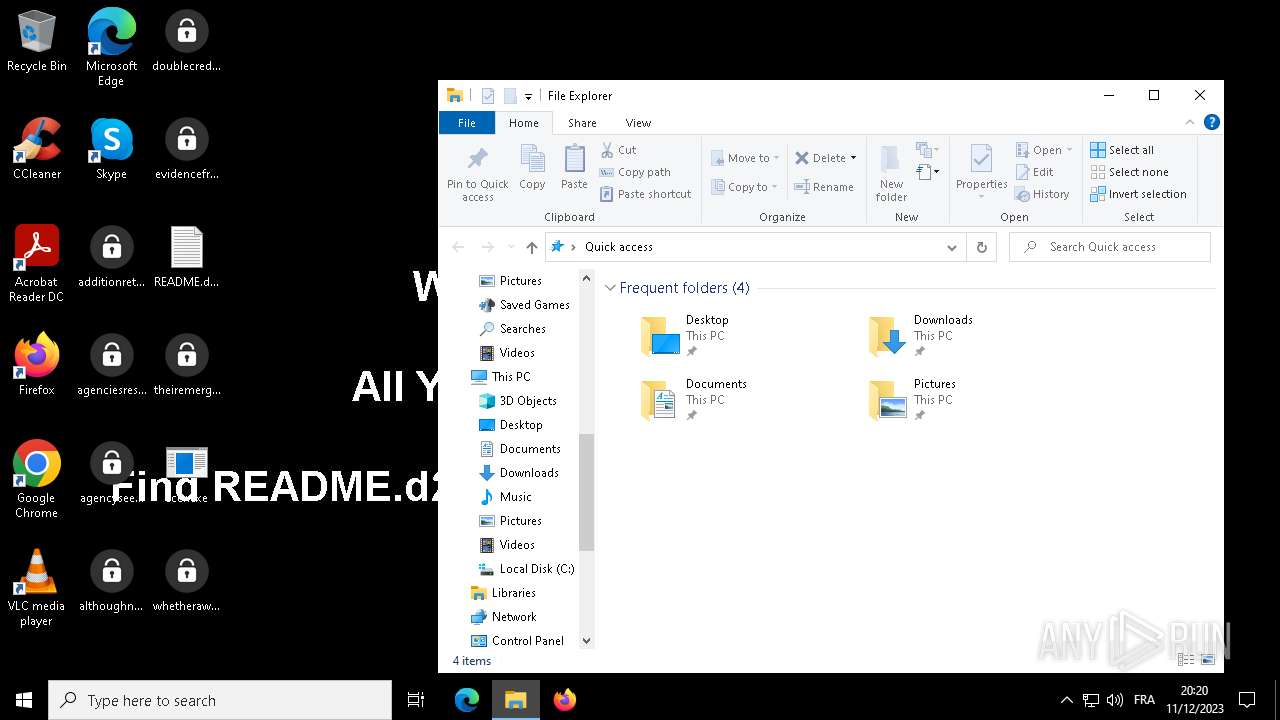Open the Delete dropdown arrow
The height and width of the screenshot is (720, 1280).
(853, 158)
